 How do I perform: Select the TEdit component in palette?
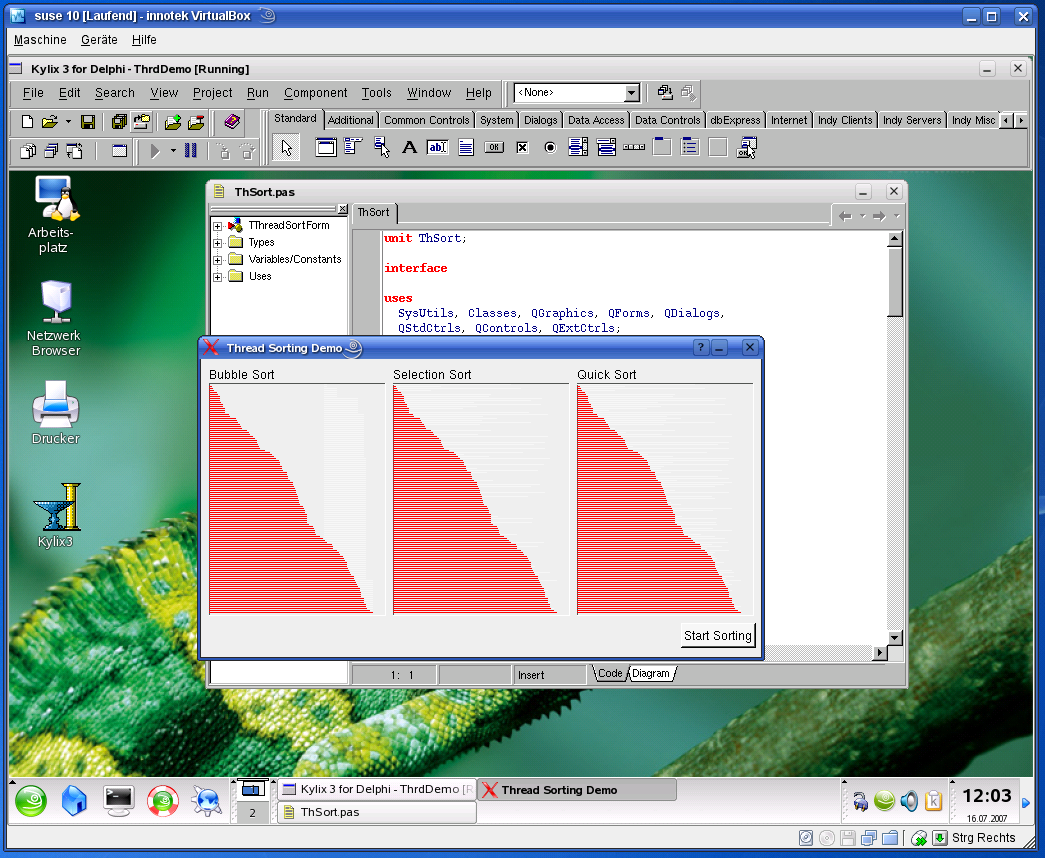pos(437,148)
